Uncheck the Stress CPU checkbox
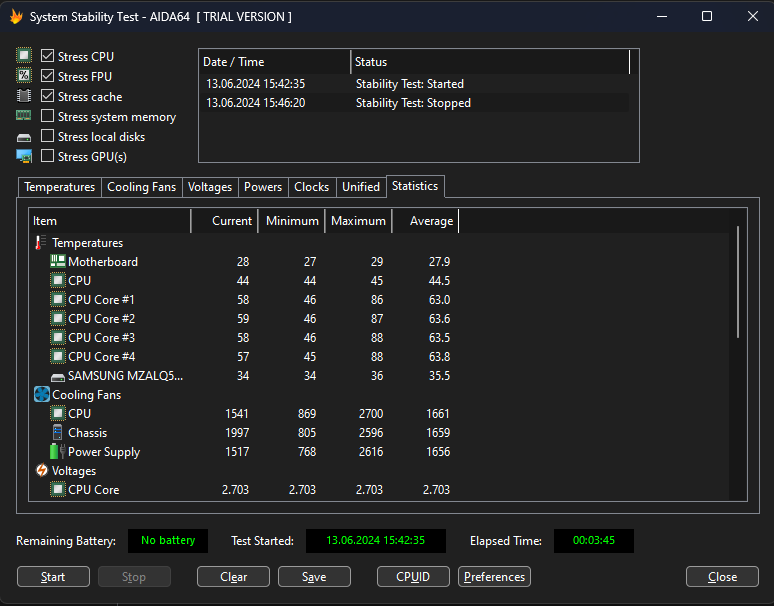774x606 pixels. (x=47, y=56)
